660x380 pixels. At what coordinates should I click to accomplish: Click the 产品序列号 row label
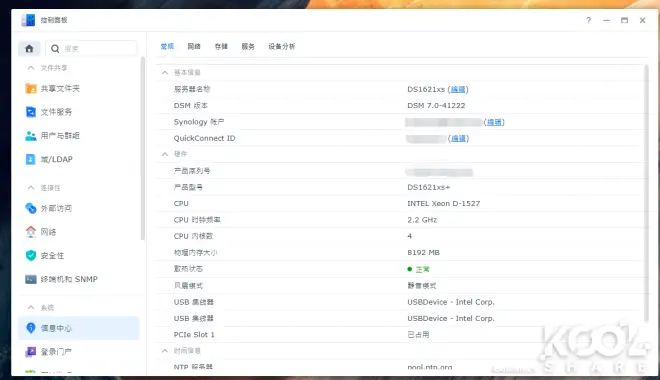click(192, 171)
